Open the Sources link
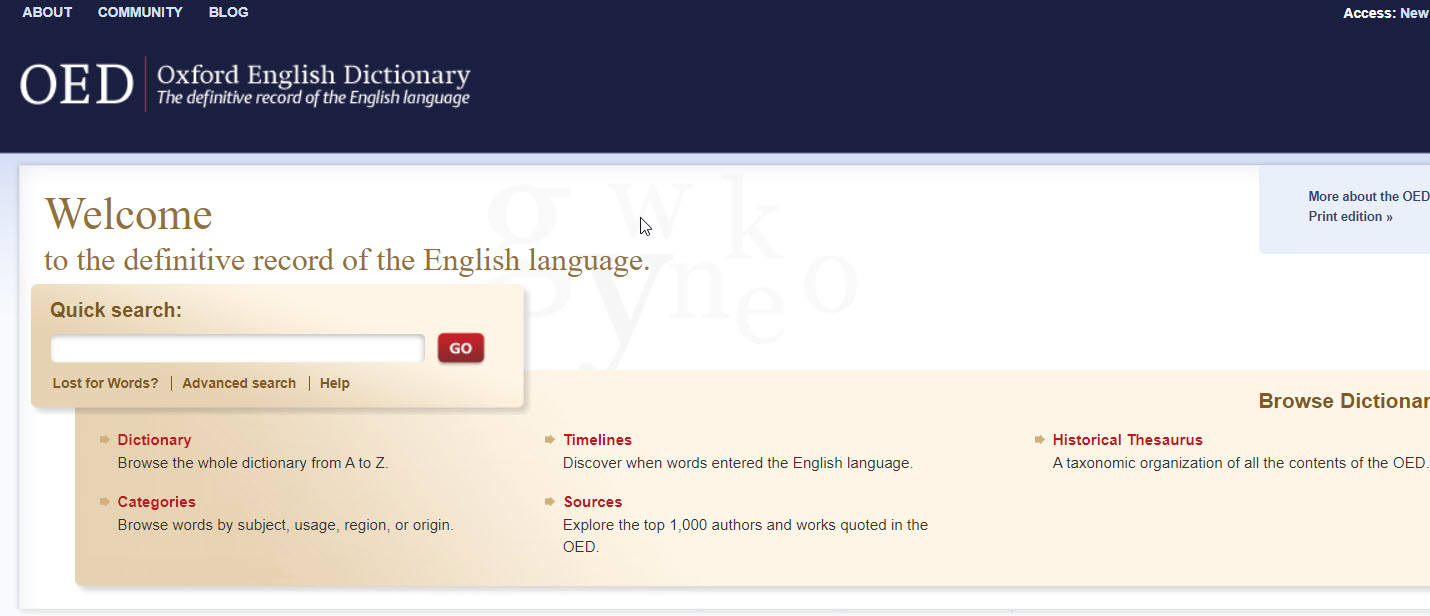 [593, 502]
